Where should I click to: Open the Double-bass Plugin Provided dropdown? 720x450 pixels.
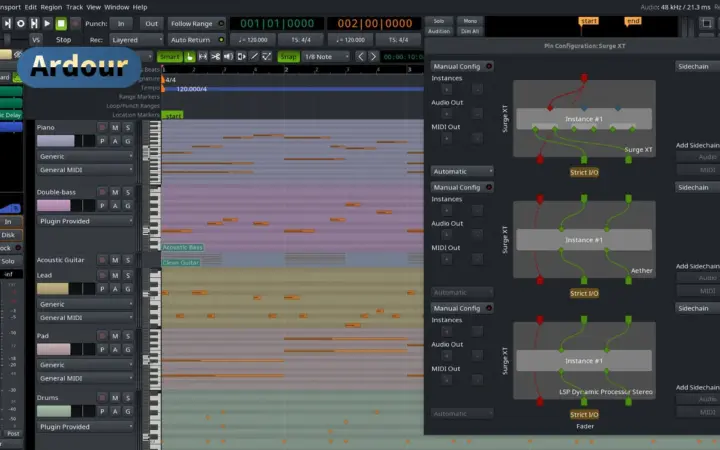point(85,221)
